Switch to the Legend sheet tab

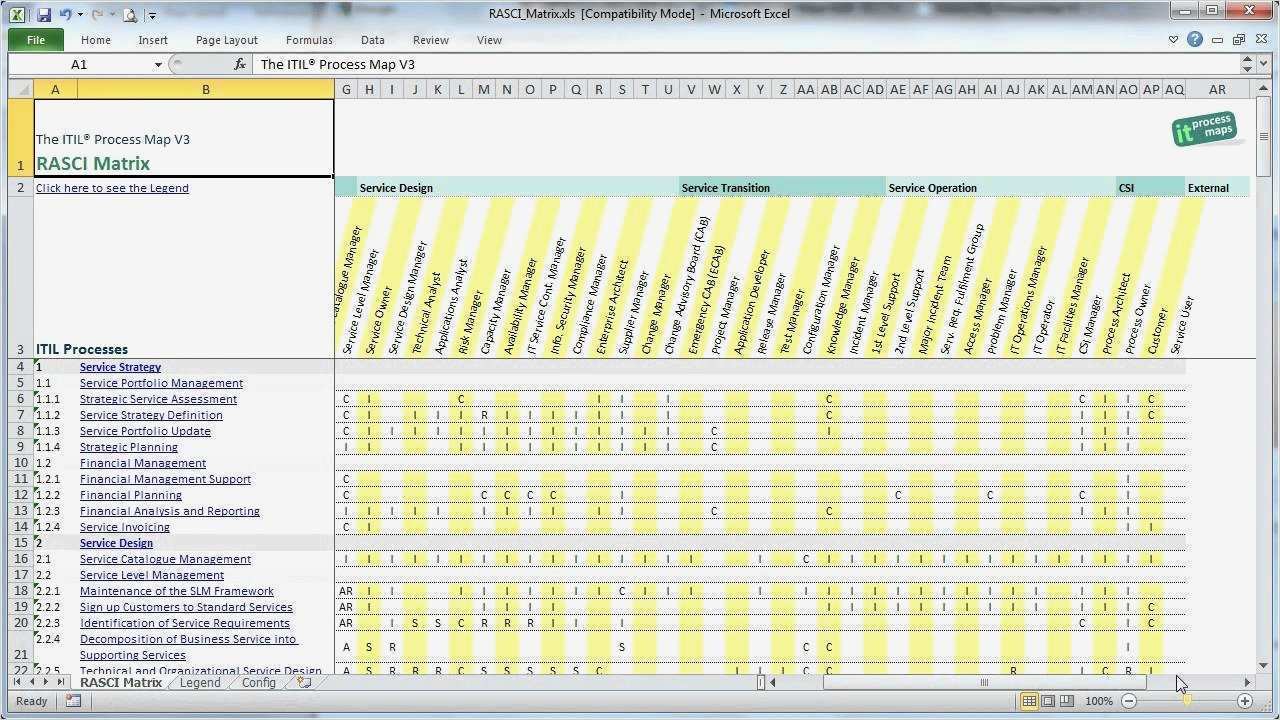(200, 683)
